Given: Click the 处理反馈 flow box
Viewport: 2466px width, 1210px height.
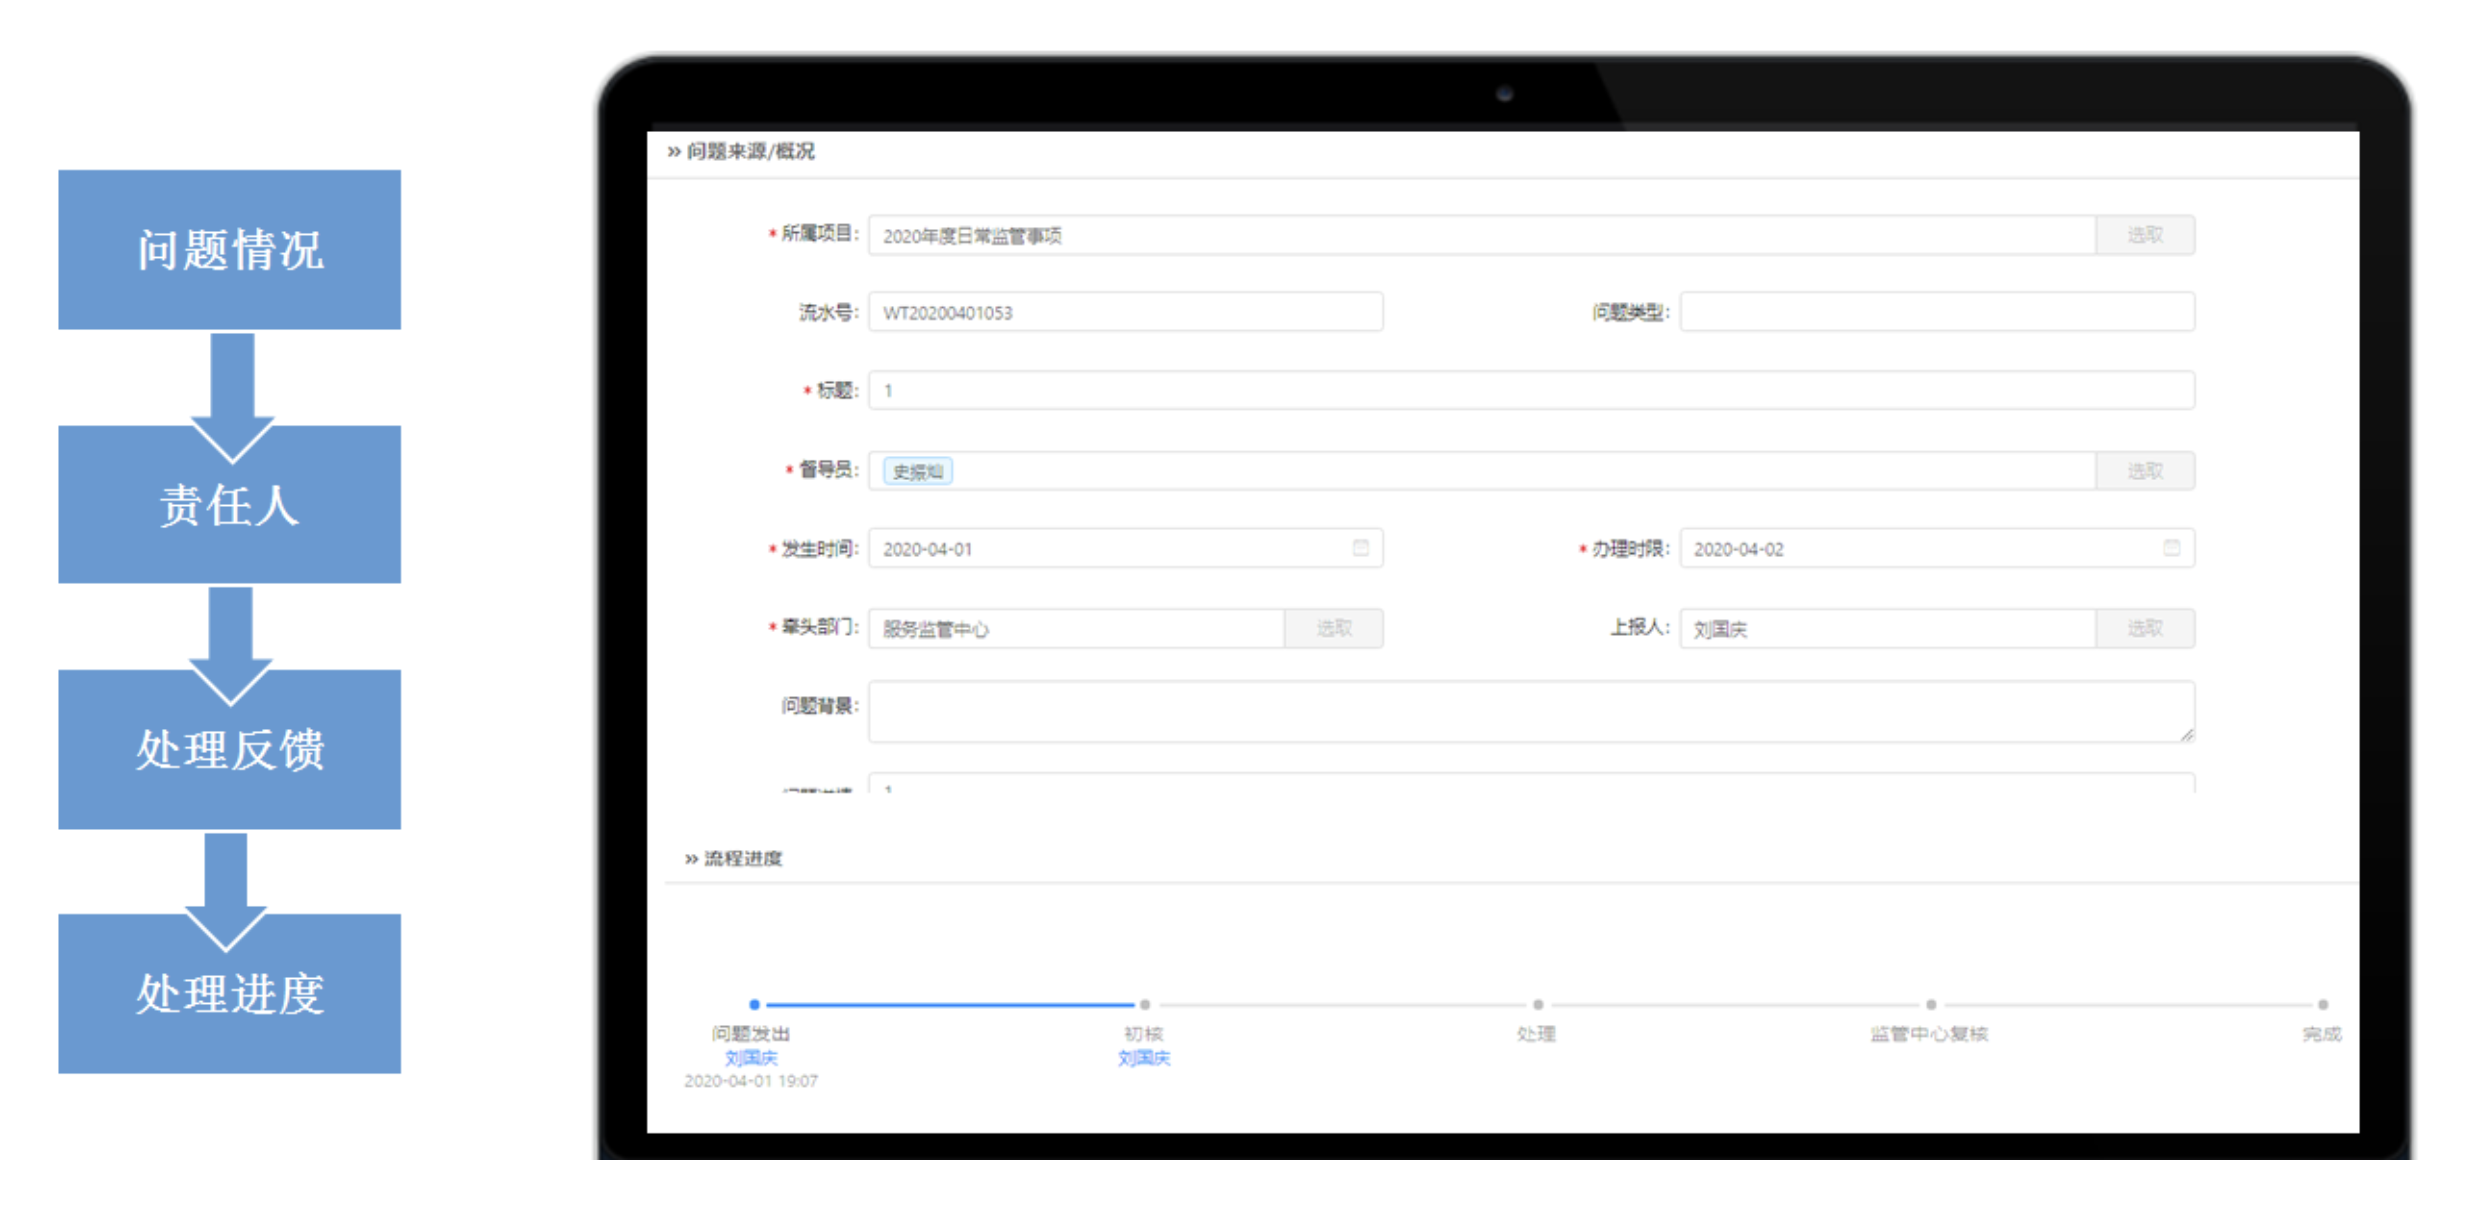Looking at the screenshot, I should pos(229,749).
